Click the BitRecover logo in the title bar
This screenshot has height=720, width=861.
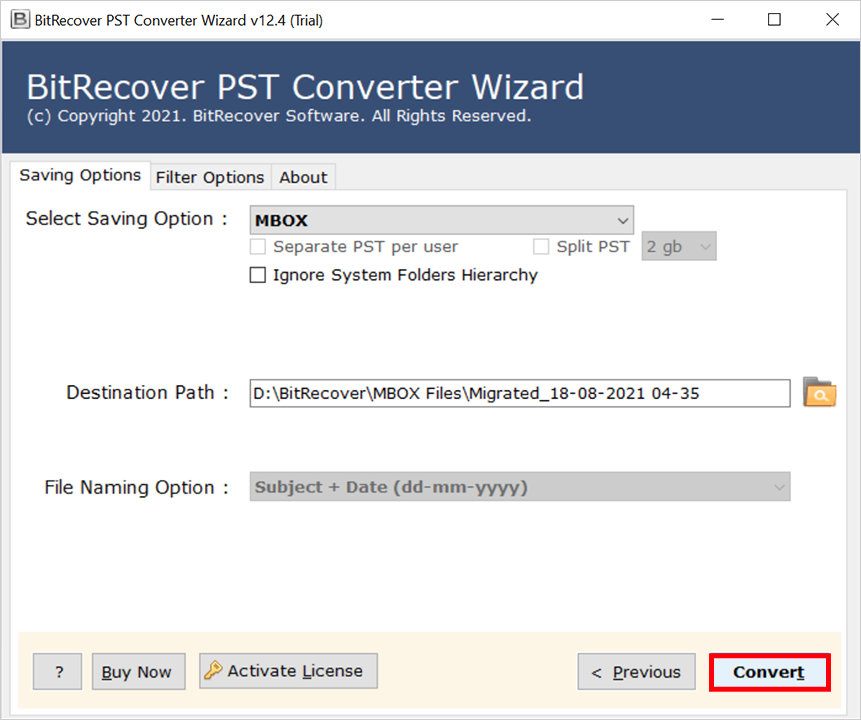click(x=19, y=19)
